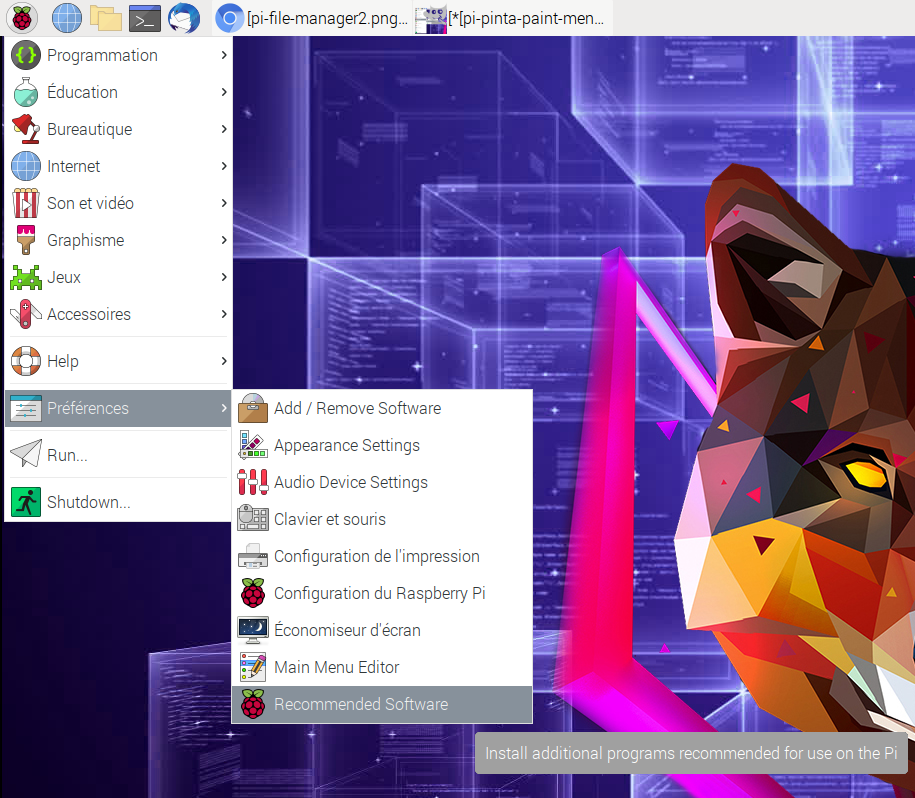Click the Run... menu entry
Screen dimensions: 915x798
point(67,455)
